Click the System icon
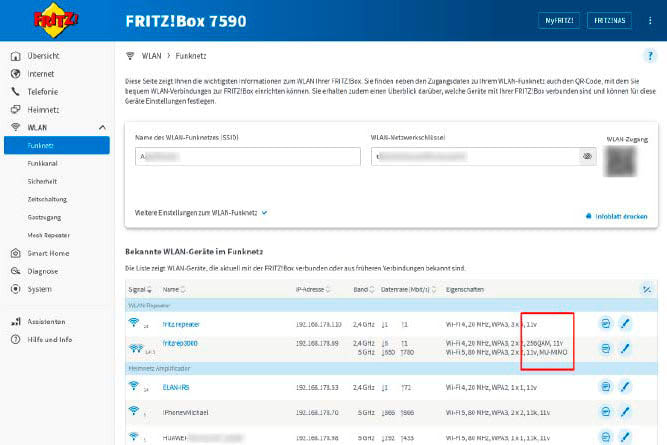This screenshot has width=667, height=445. (15, 289)
